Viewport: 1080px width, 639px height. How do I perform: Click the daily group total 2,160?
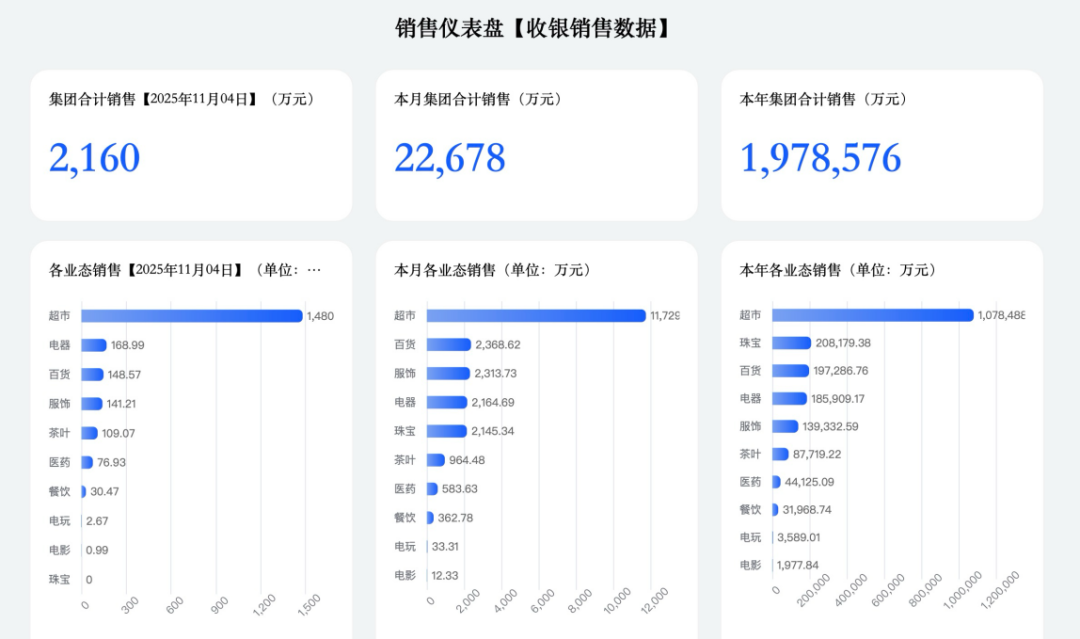click(95, 158)
